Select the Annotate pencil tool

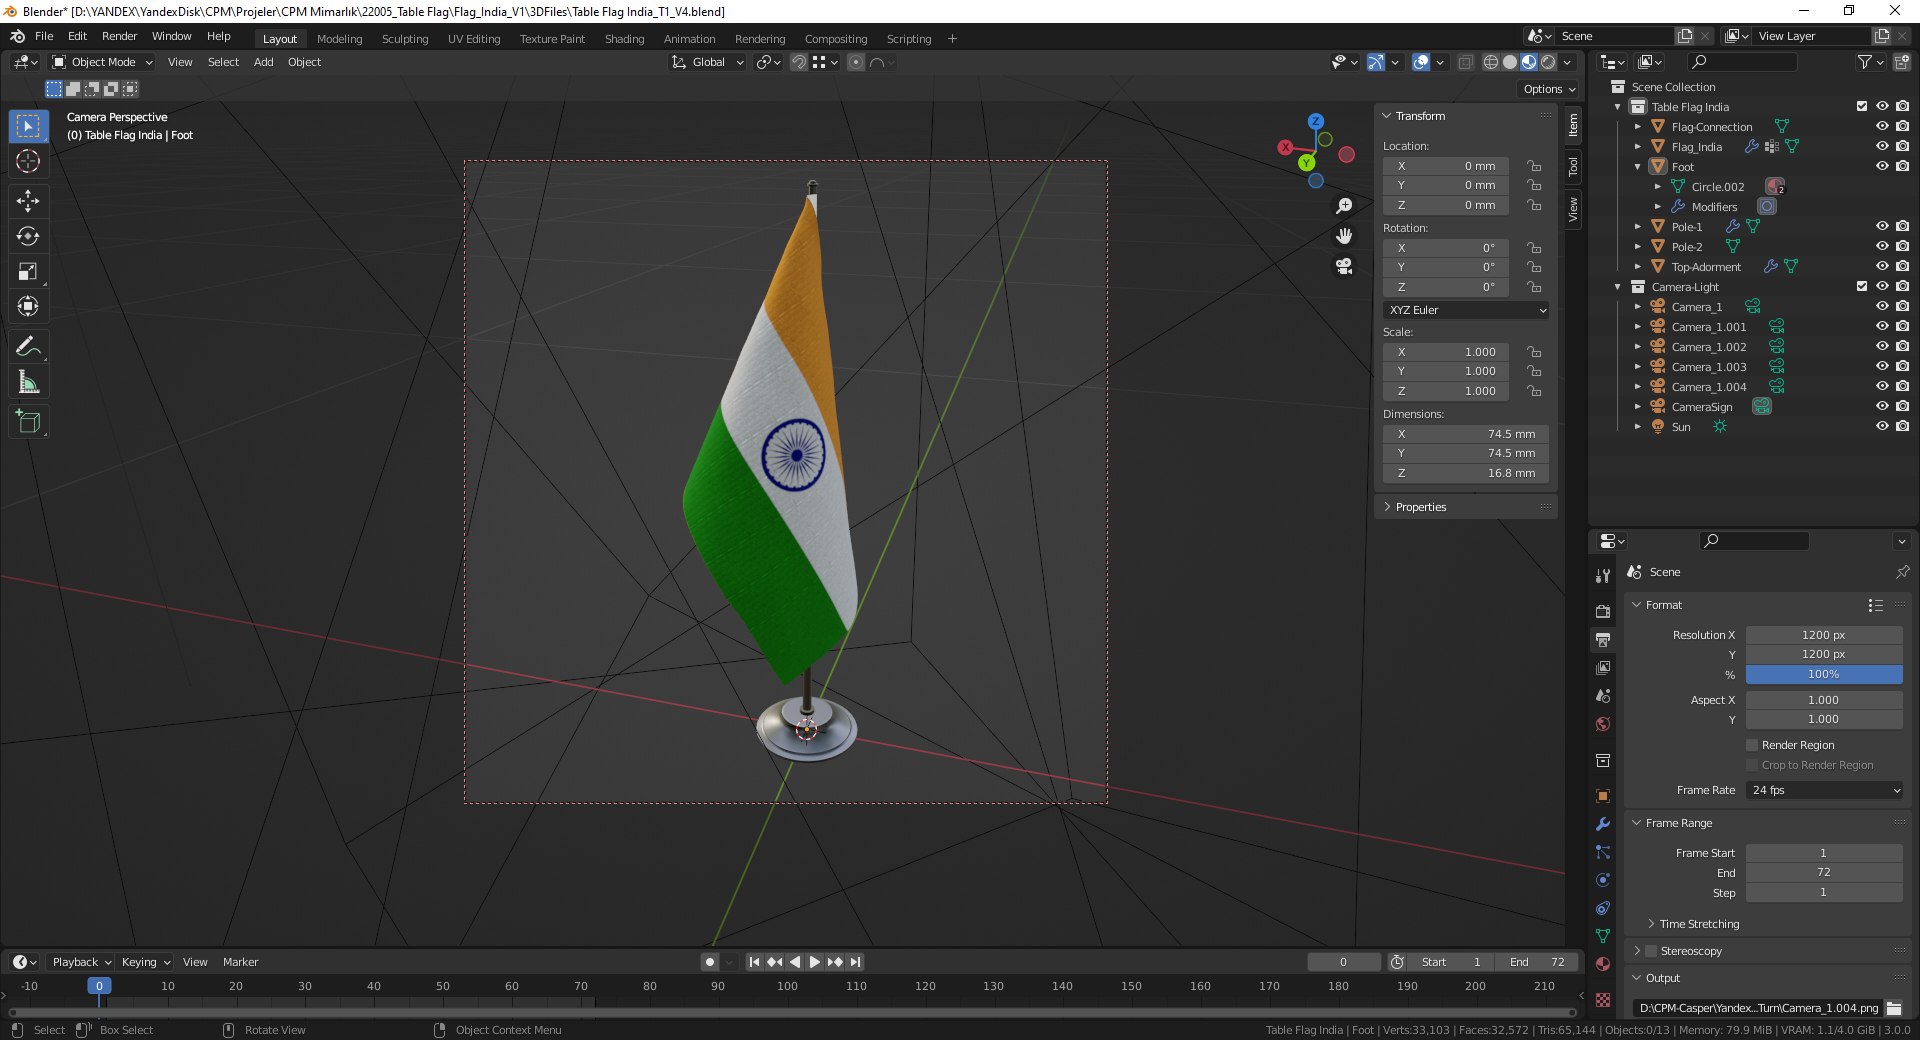point(28,346)
